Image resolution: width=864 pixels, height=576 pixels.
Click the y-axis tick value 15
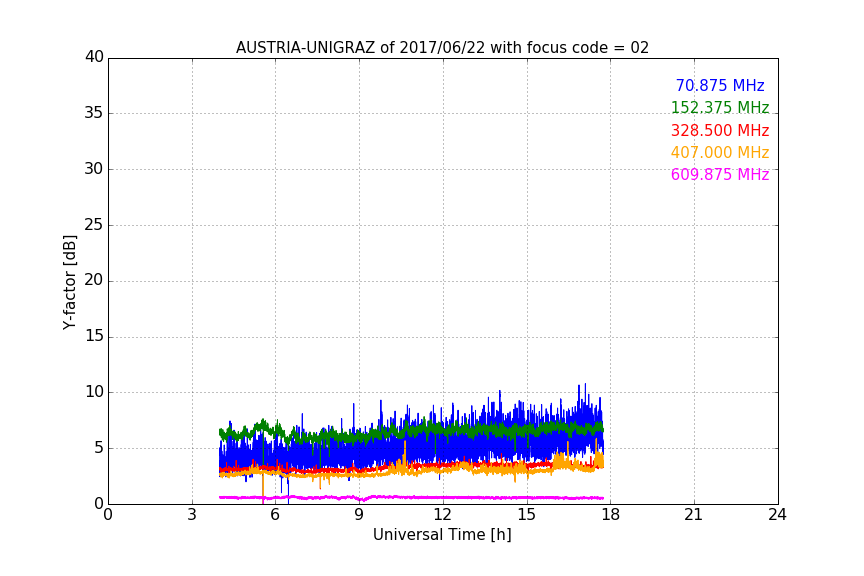tap(94, 336)
